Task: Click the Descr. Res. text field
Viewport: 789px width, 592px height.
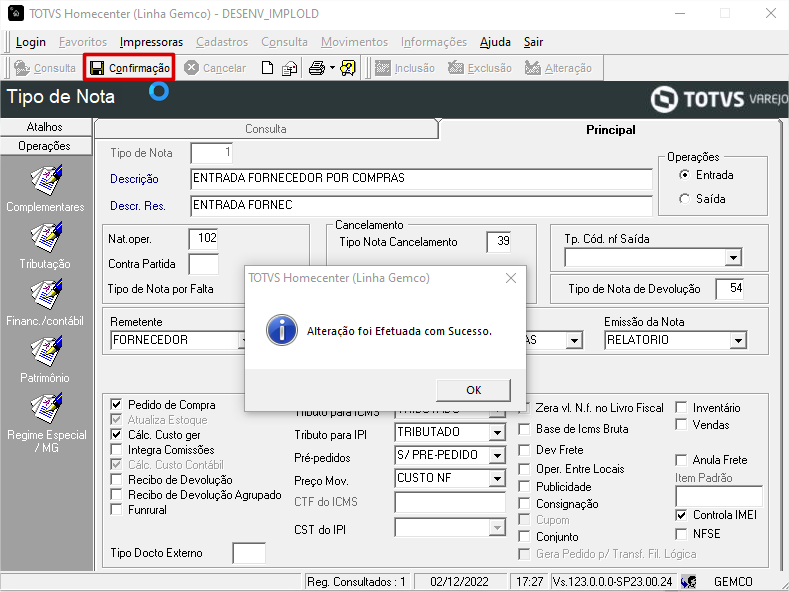Action: [x=422, y=206]
